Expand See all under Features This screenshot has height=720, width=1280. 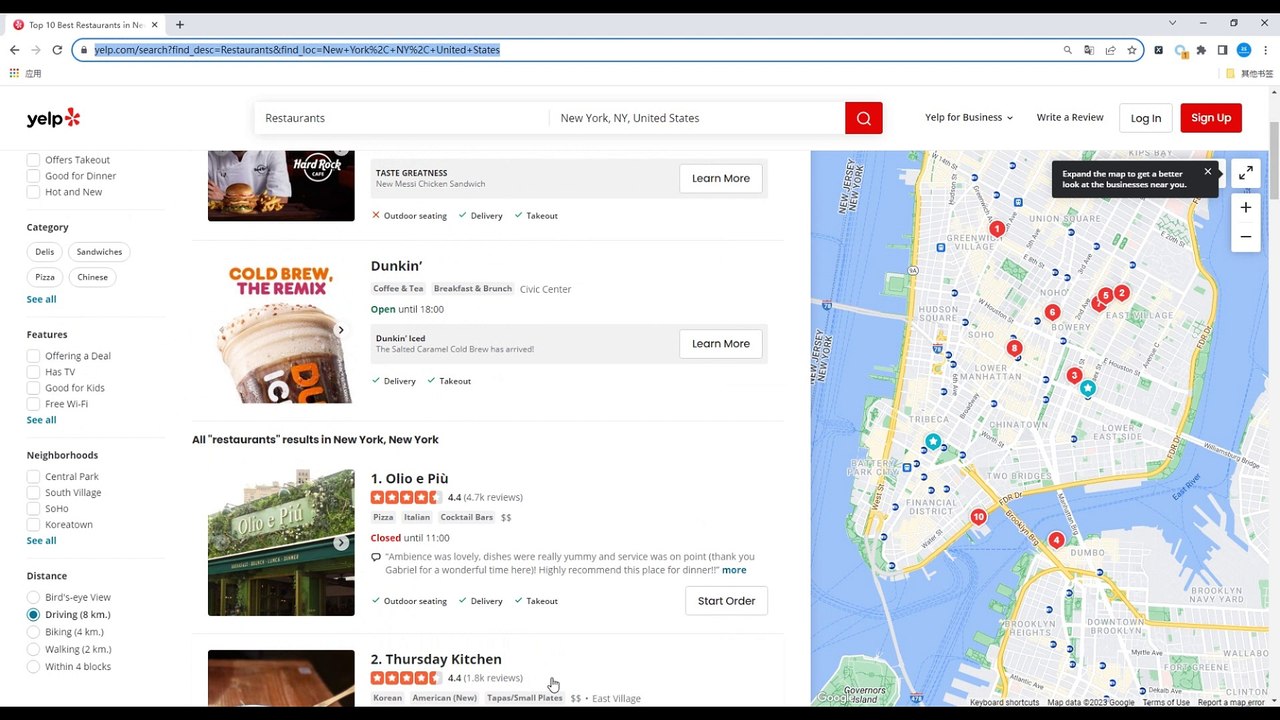41,420
